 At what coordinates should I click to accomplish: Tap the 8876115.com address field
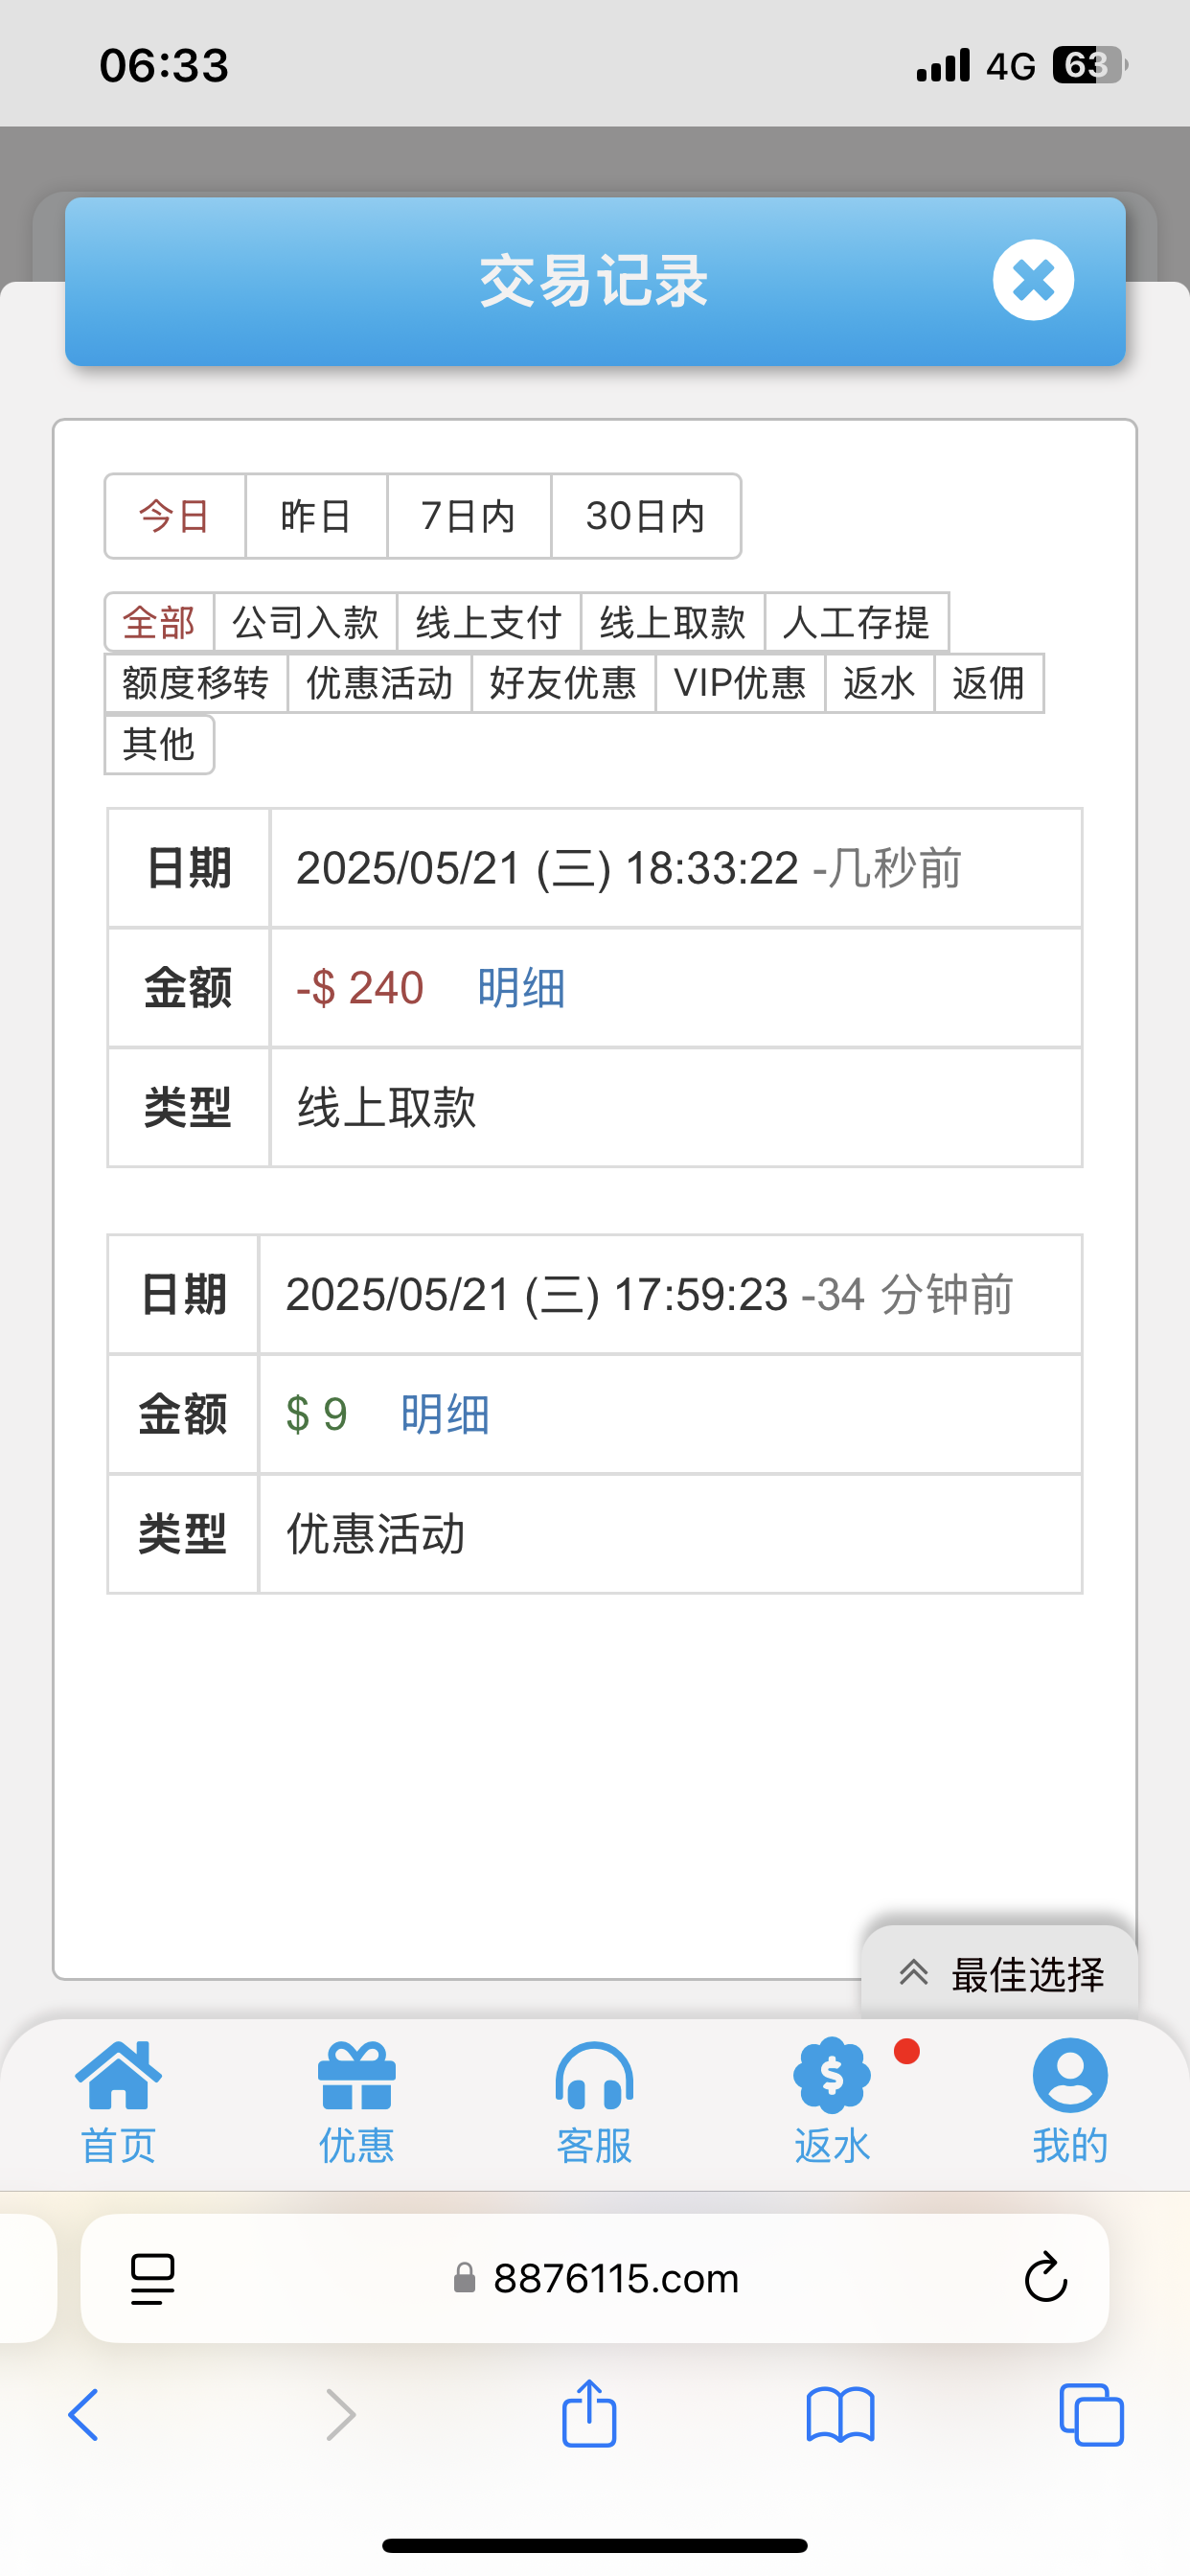click(595, 2278)
